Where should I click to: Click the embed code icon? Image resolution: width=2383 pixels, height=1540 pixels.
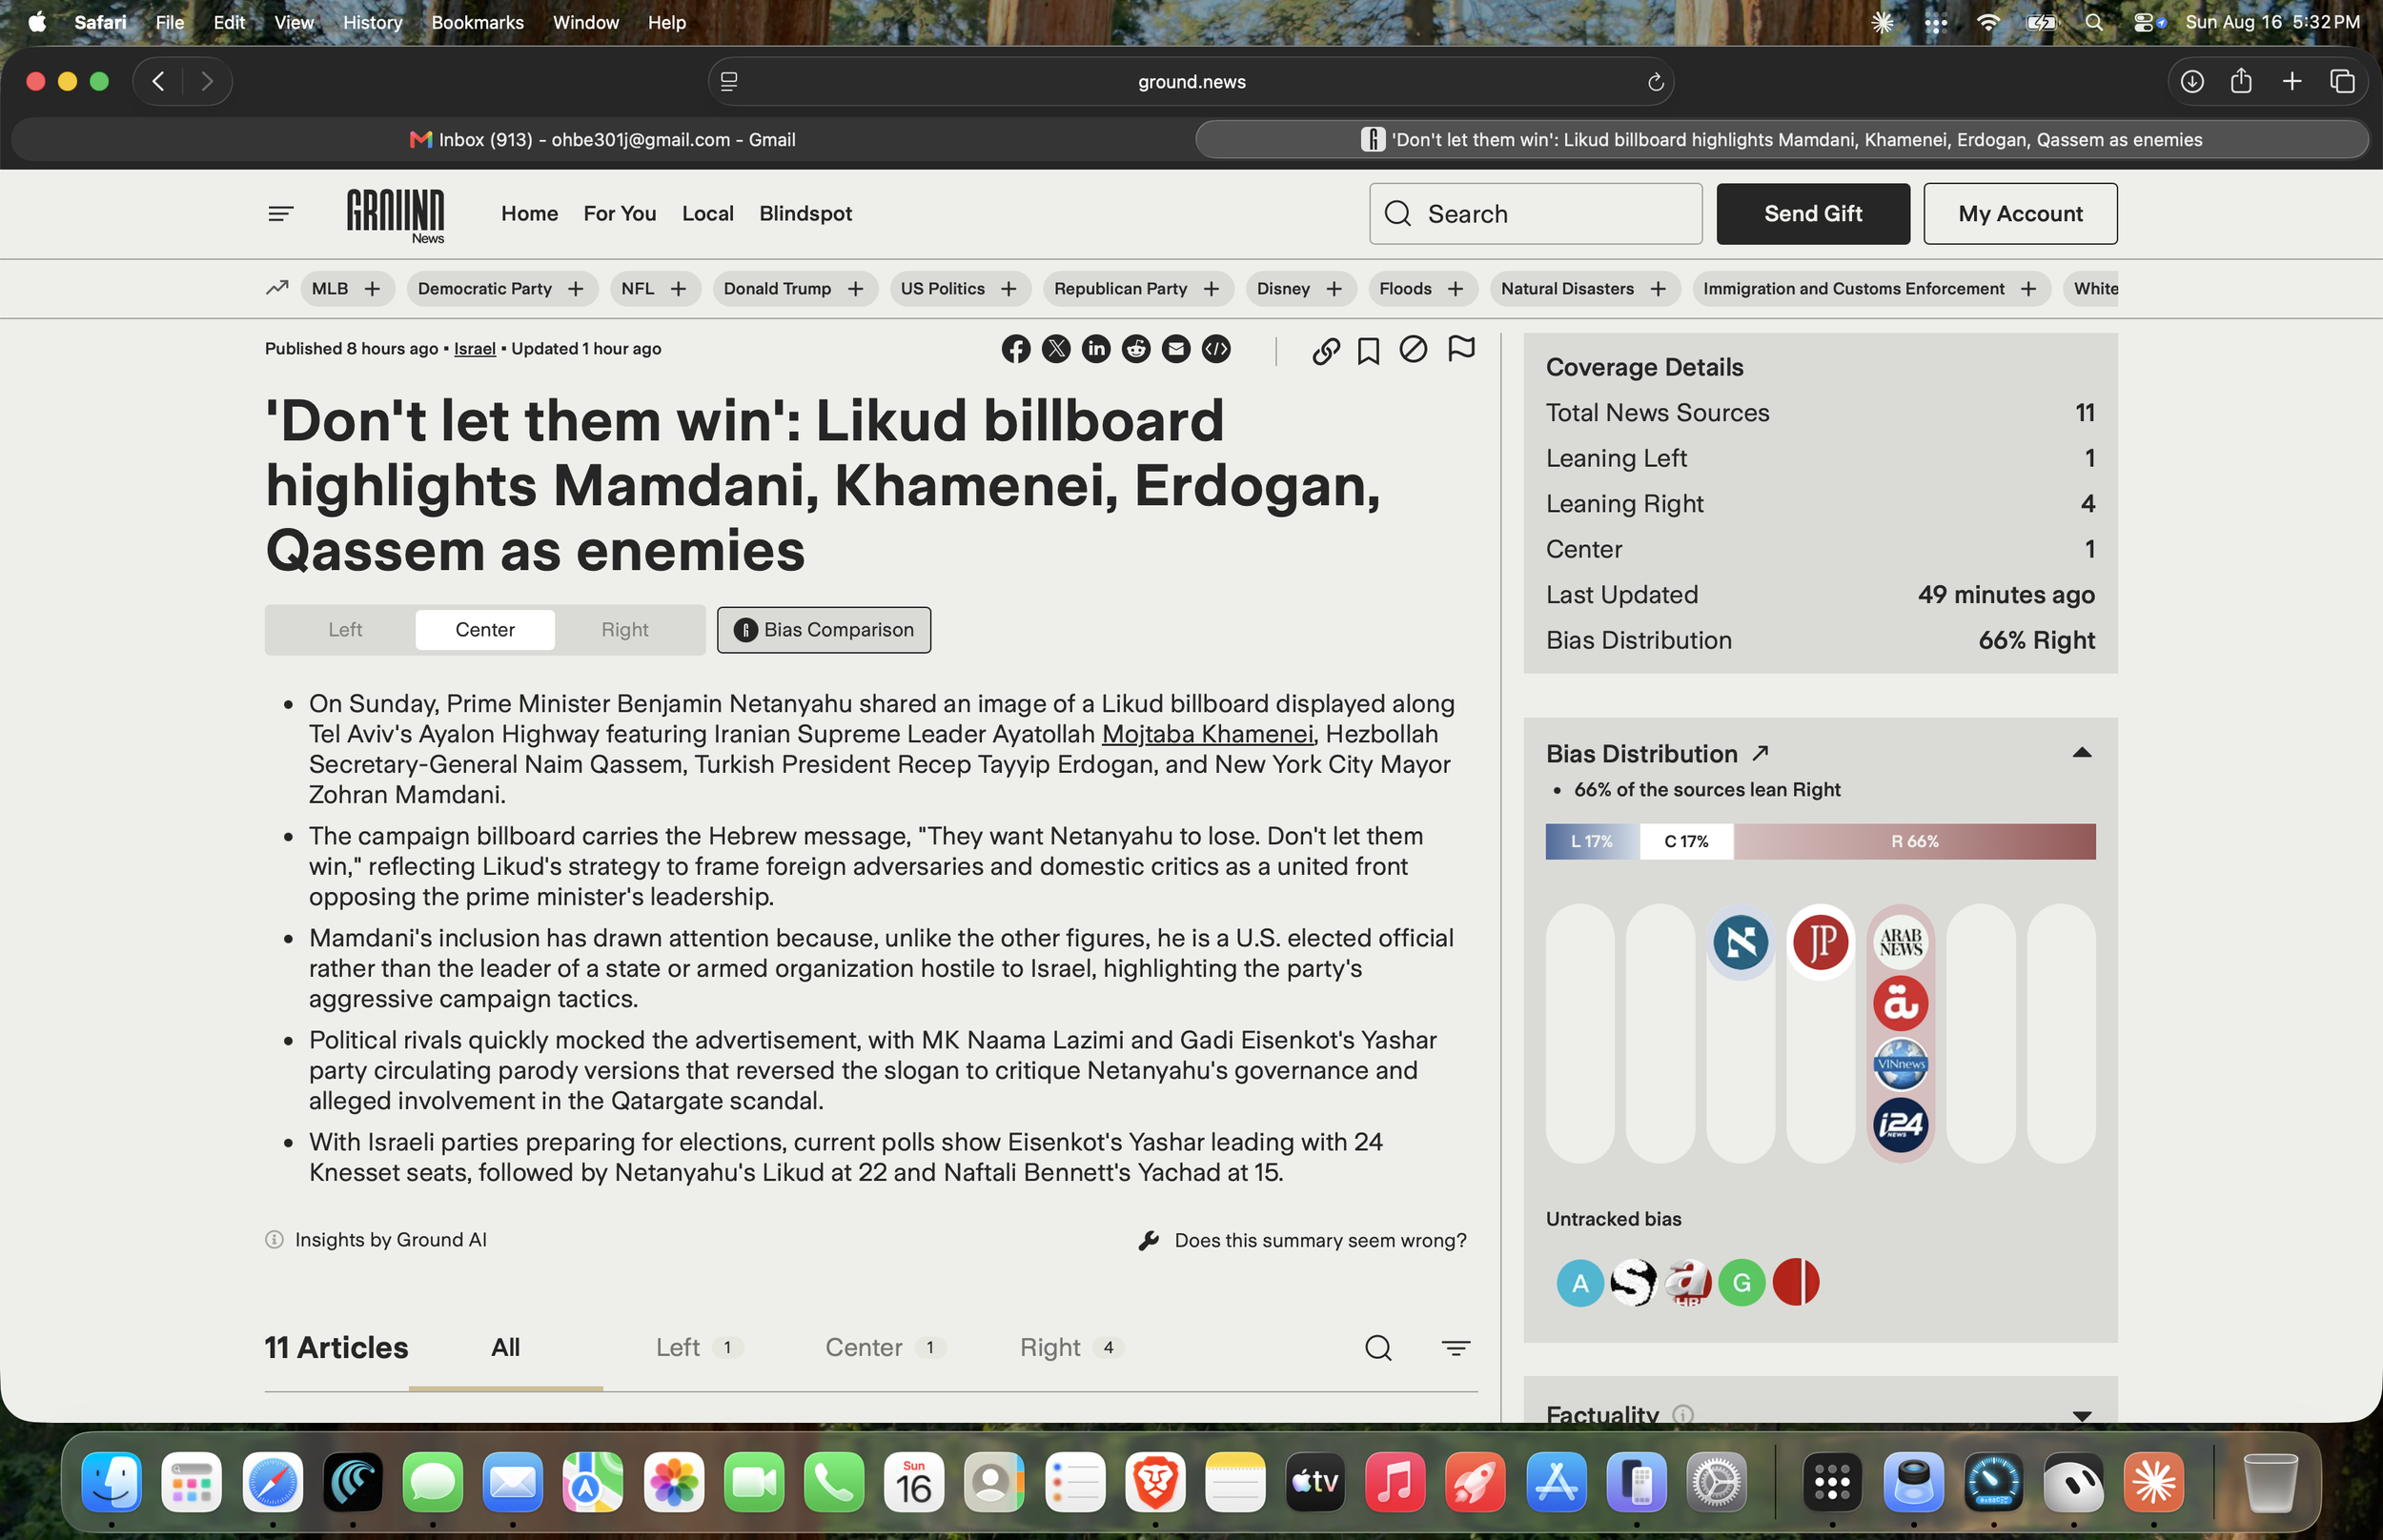[1216, 349]
